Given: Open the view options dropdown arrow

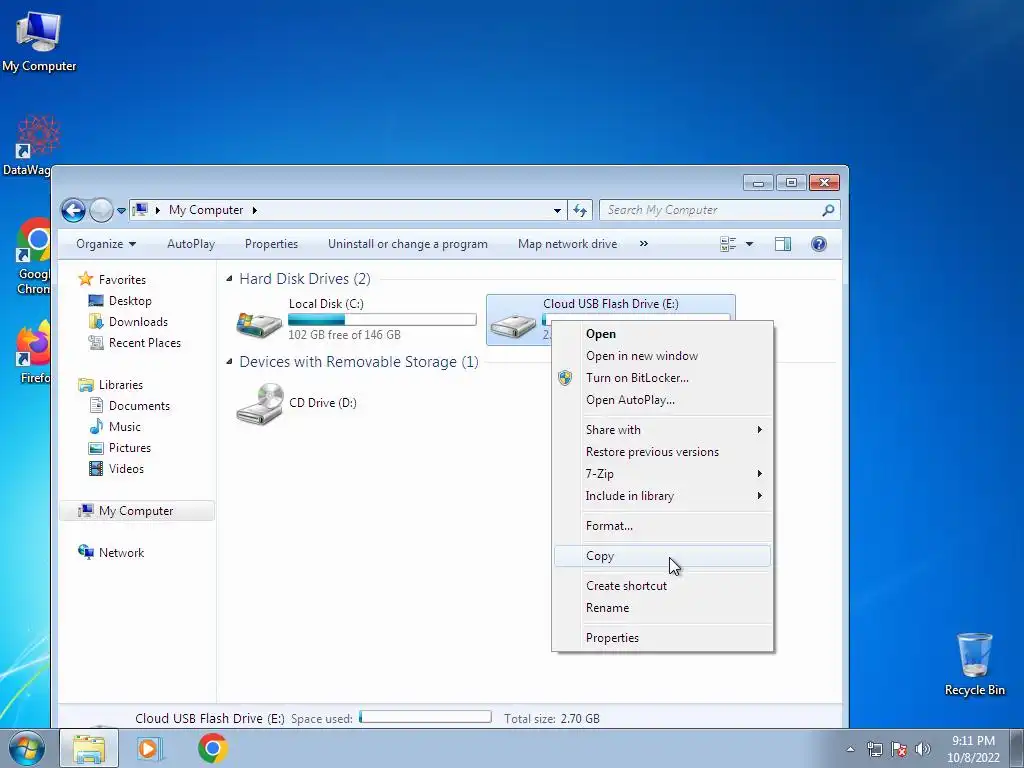Looking at the screenshot, I should tap(749, 244).
